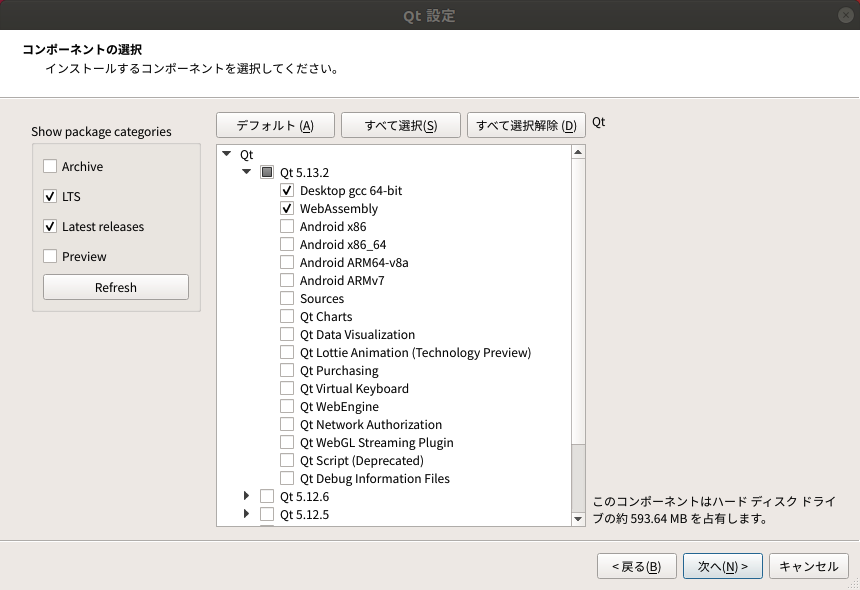
Task: Select Desktop gcc 64-bit row label
Action: [x=351, y=191]
